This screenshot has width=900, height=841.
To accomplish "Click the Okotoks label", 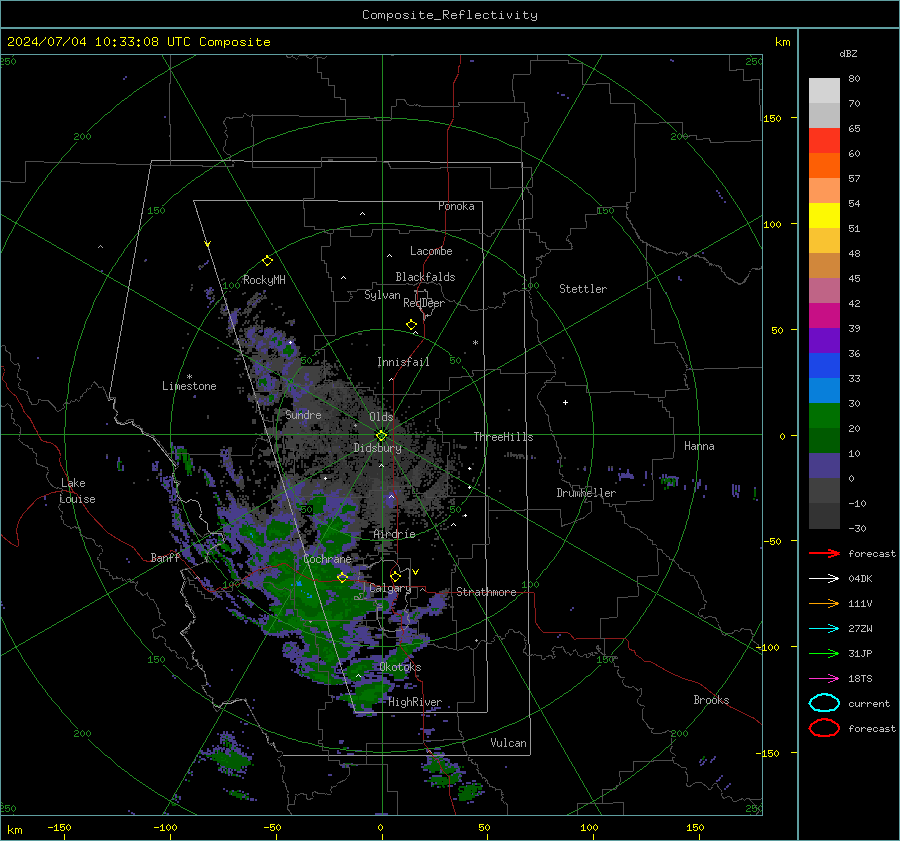I will pyautogui.click(x=400, y=667).
